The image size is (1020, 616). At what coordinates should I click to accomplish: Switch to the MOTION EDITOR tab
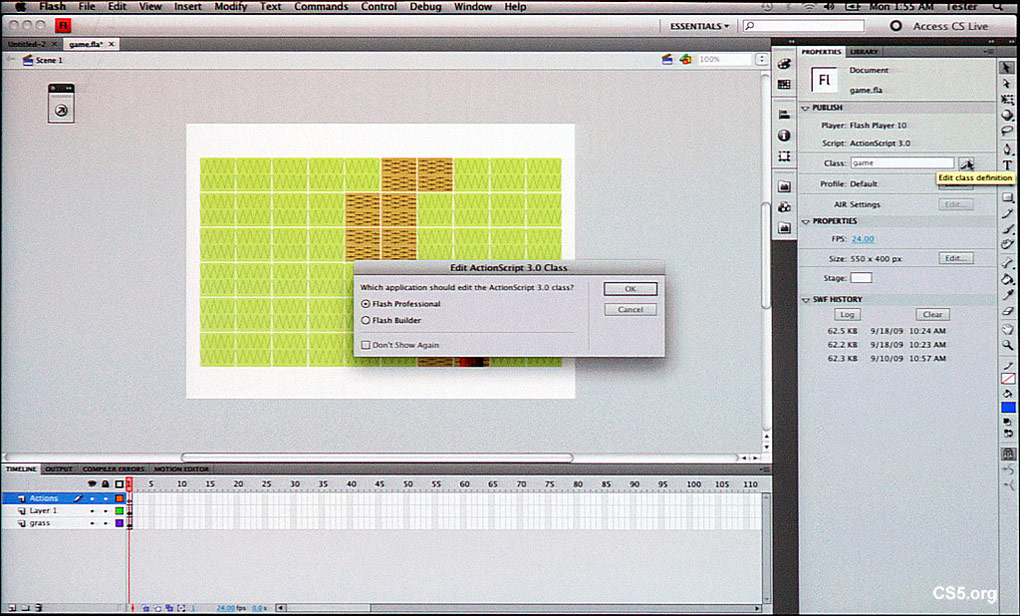181,469
